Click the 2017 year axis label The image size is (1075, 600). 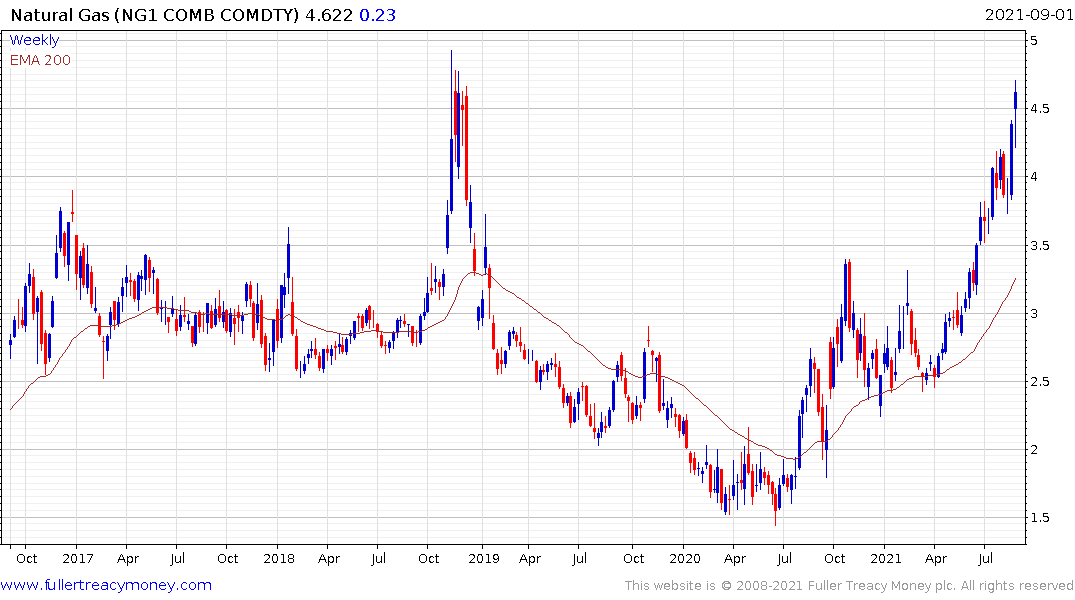pyautogui.click(x=77, y=559)
